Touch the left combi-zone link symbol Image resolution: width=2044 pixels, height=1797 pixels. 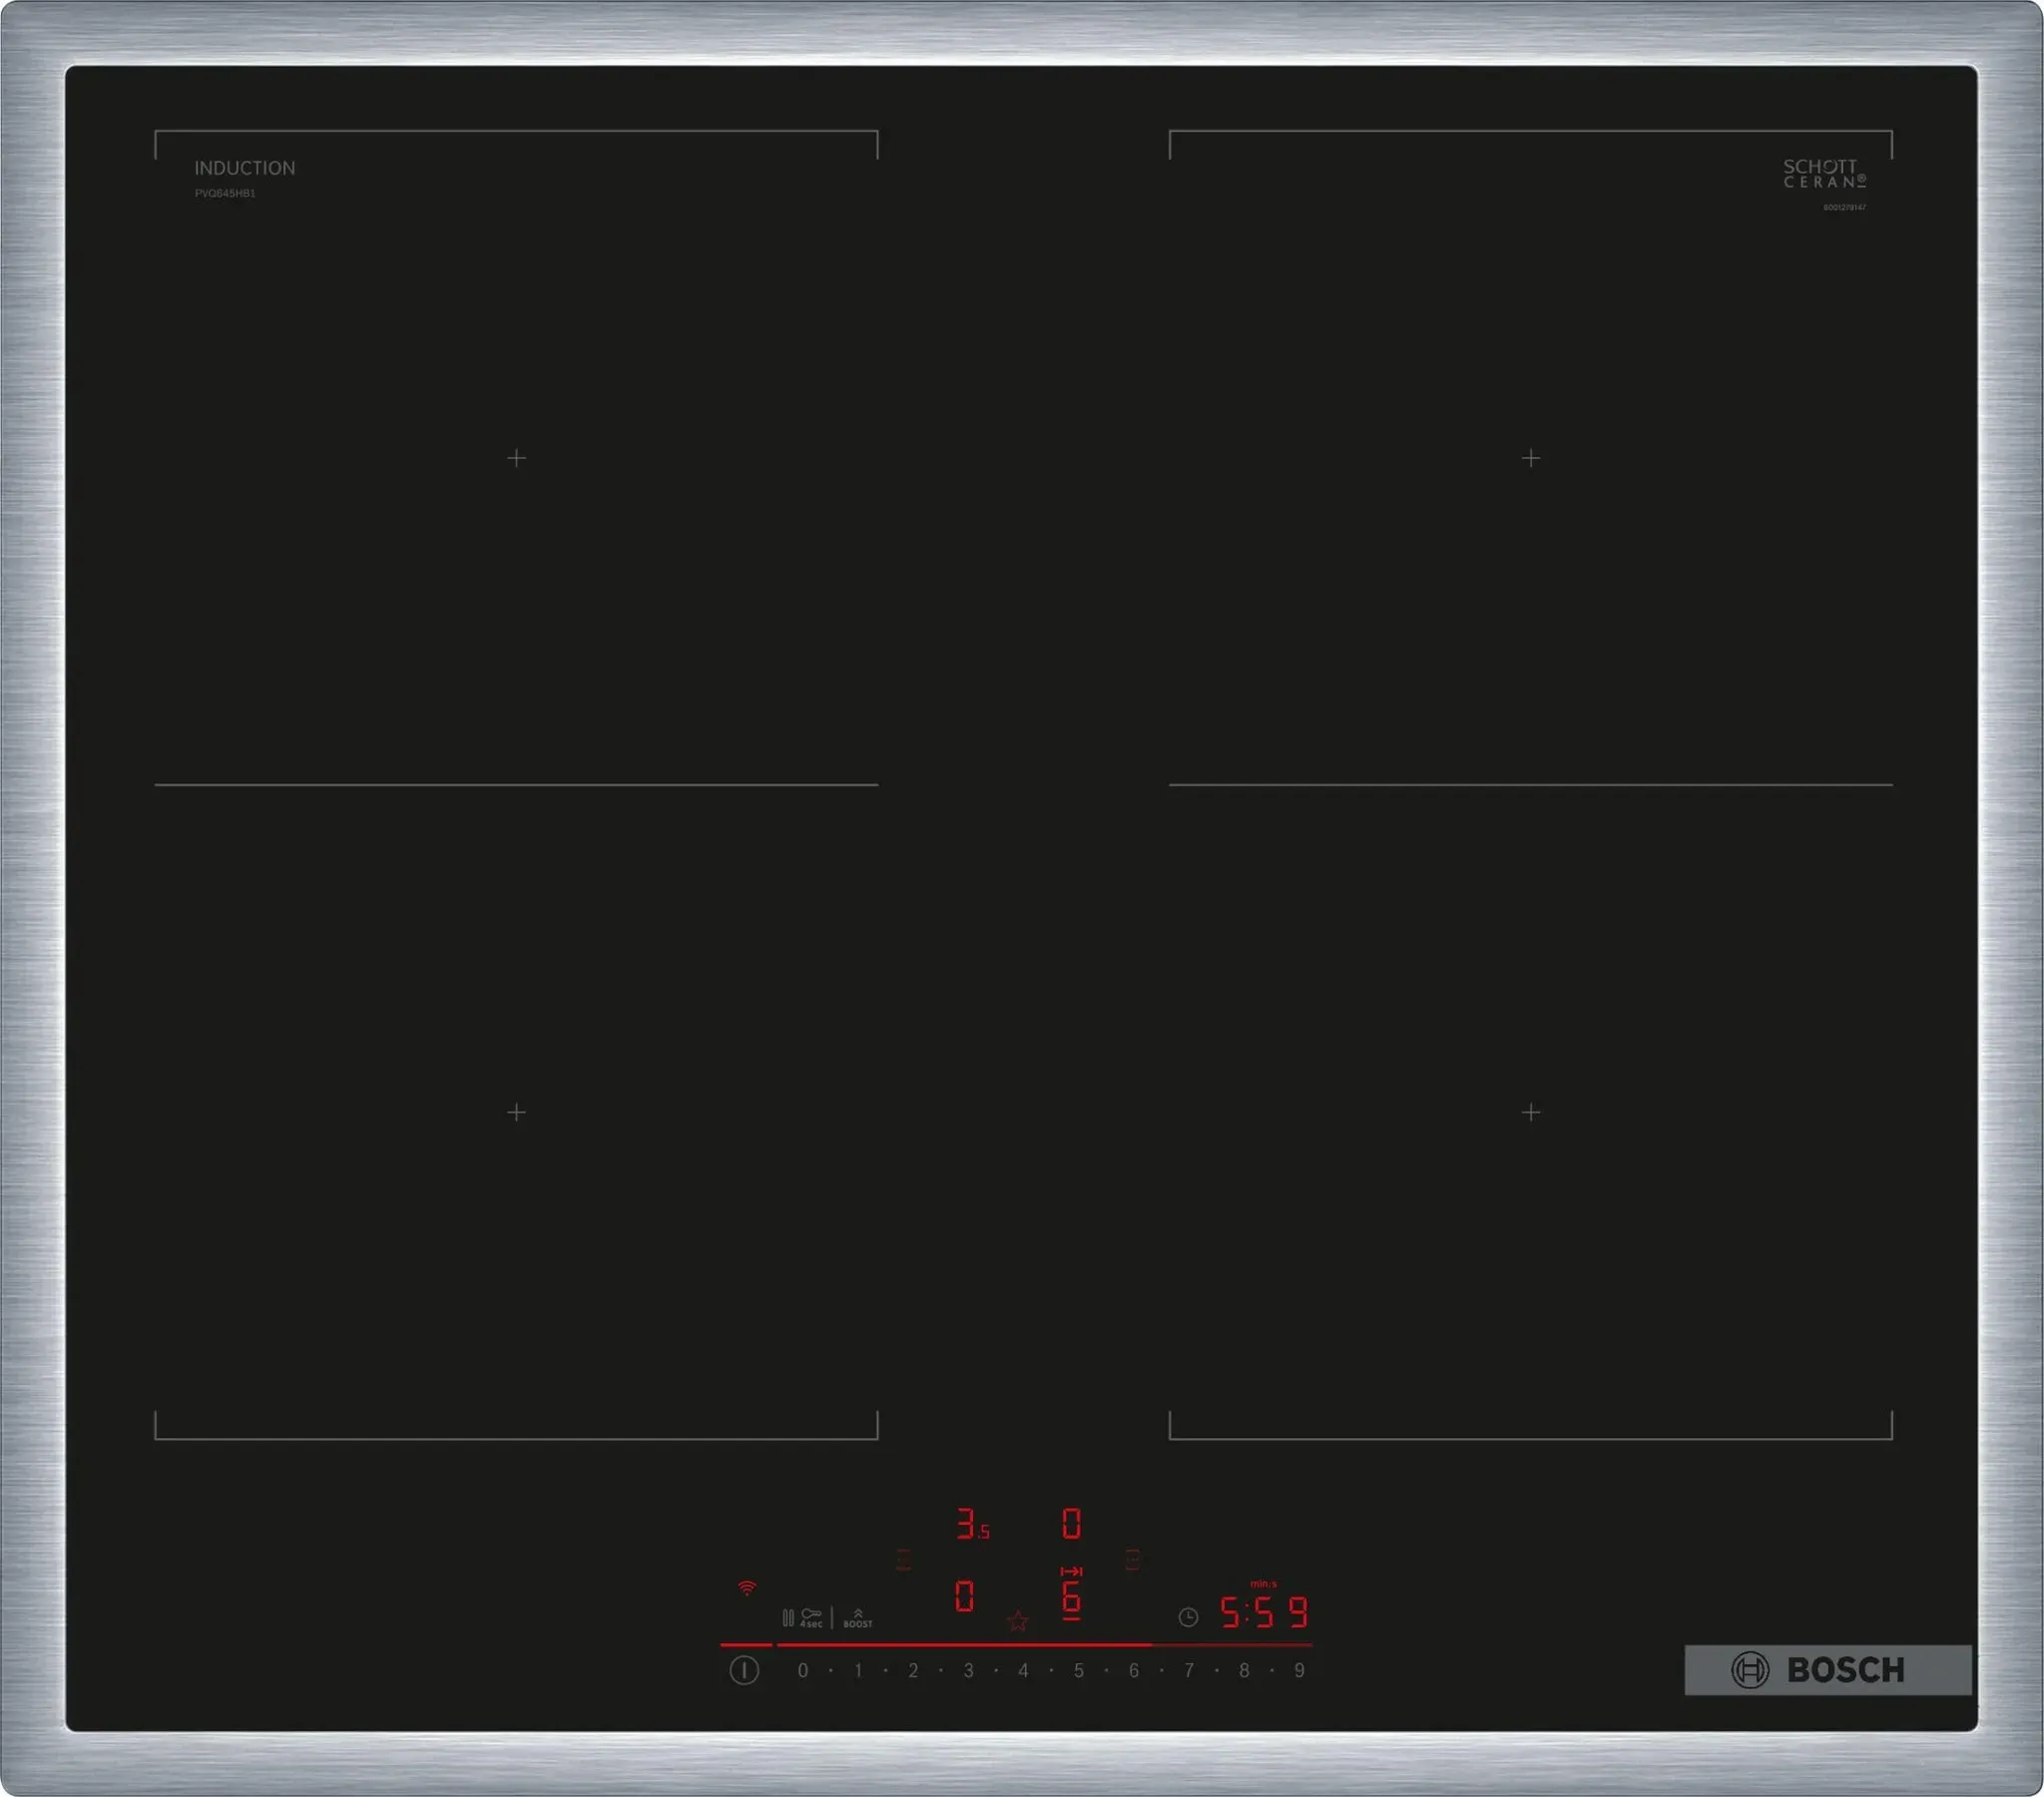pos(903,1560)
